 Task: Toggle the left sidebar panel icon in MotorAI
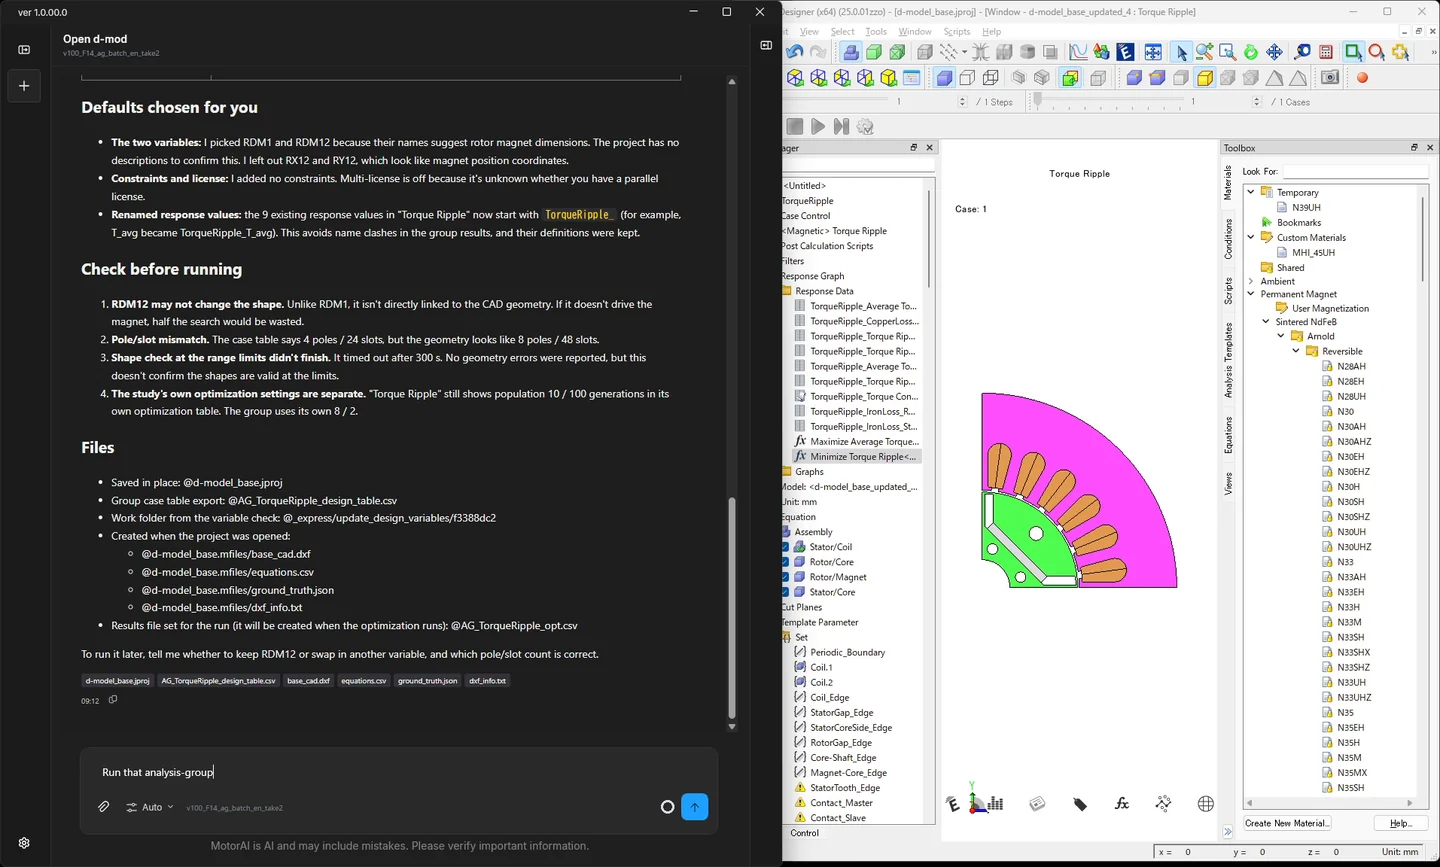24,49
